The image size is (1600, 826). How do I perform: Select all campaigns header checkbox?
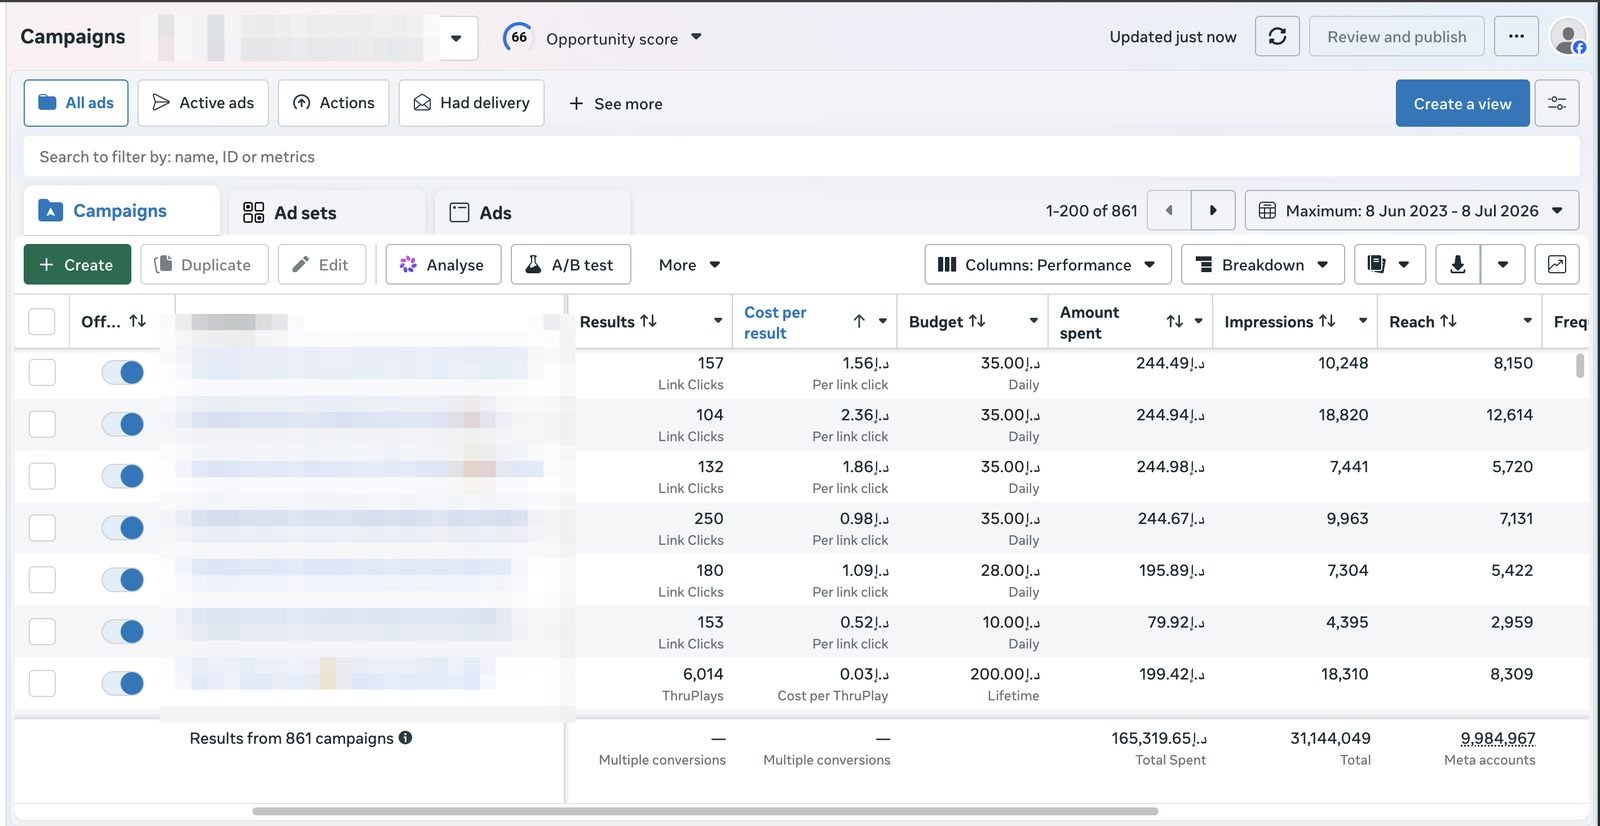pos(42,321)
